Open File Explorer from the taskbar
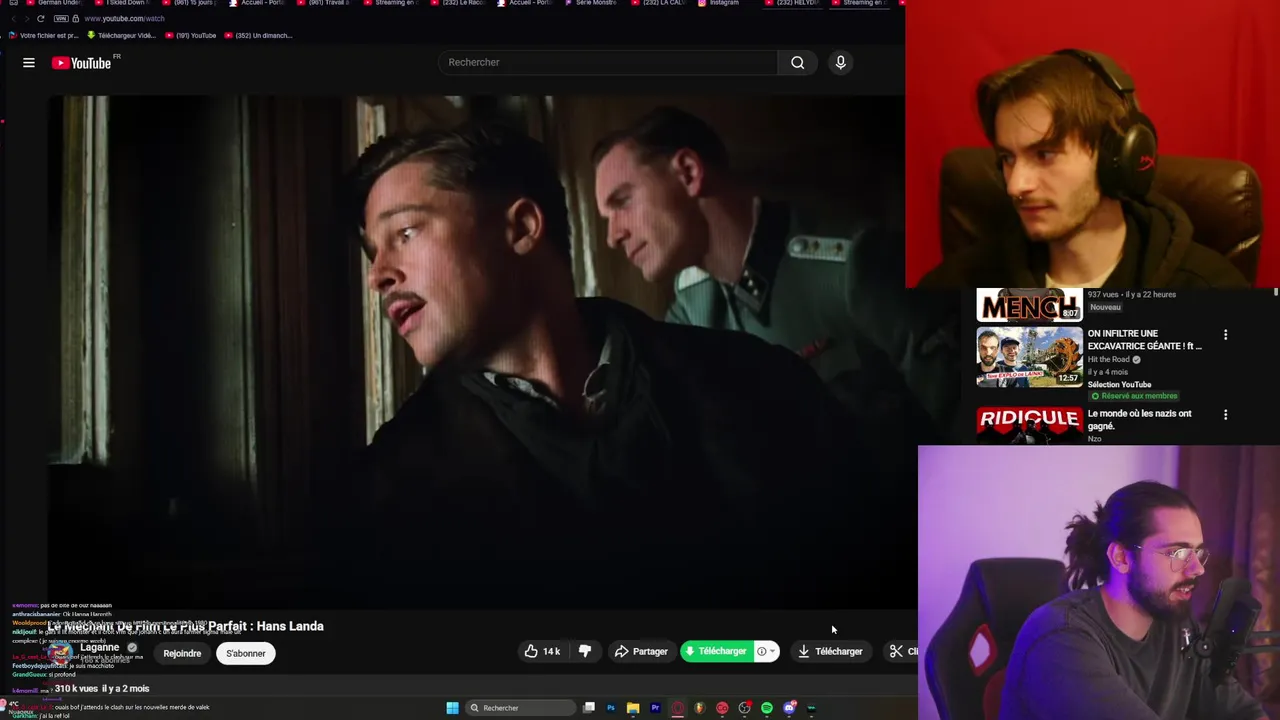The width and height of the screenshot is (1280, 720). pyautogui.click(x=633, y=708)
